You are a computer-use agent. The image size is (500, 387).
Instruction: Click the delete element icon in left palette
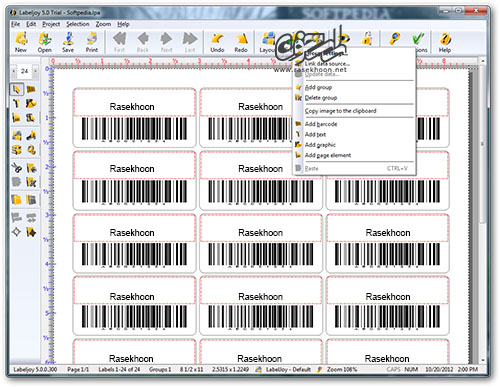click(31, 182)
